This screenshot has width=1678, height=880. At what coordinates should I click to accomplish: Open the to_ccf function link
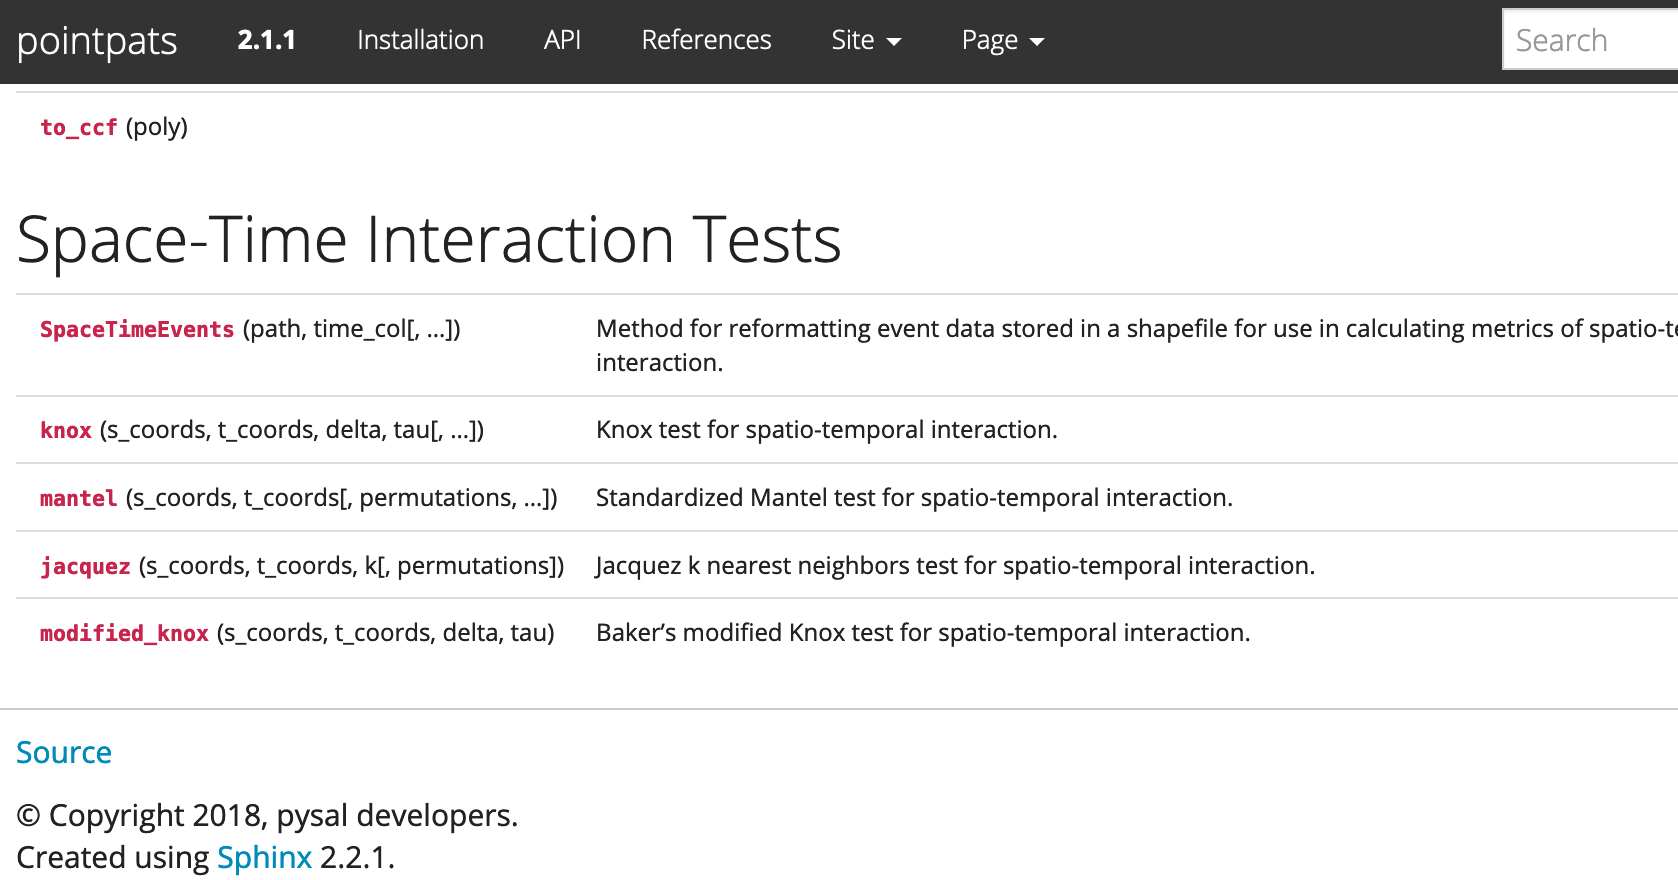[79, 127]
